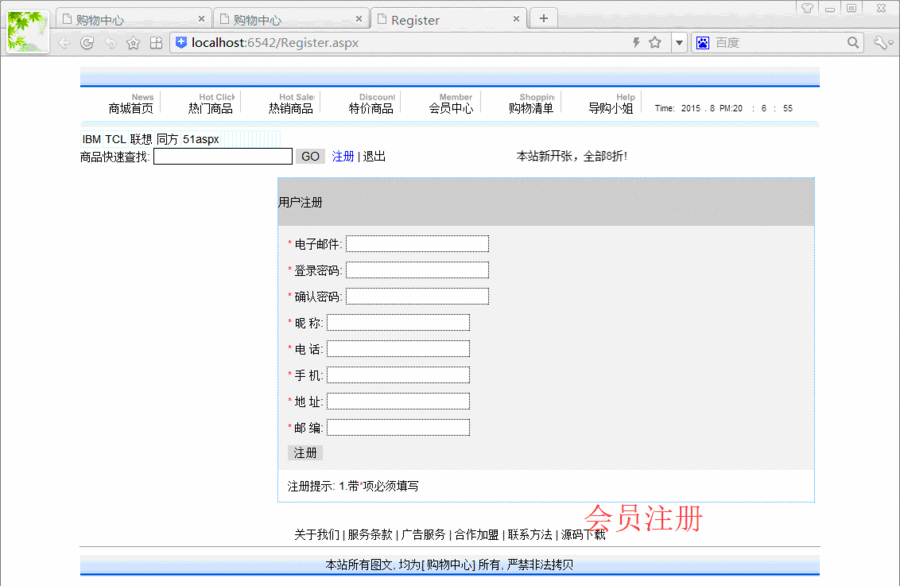Viewport: 900px width, 586px height.
Task: Open the 源码下载 footer link
Action: (581, 534)
